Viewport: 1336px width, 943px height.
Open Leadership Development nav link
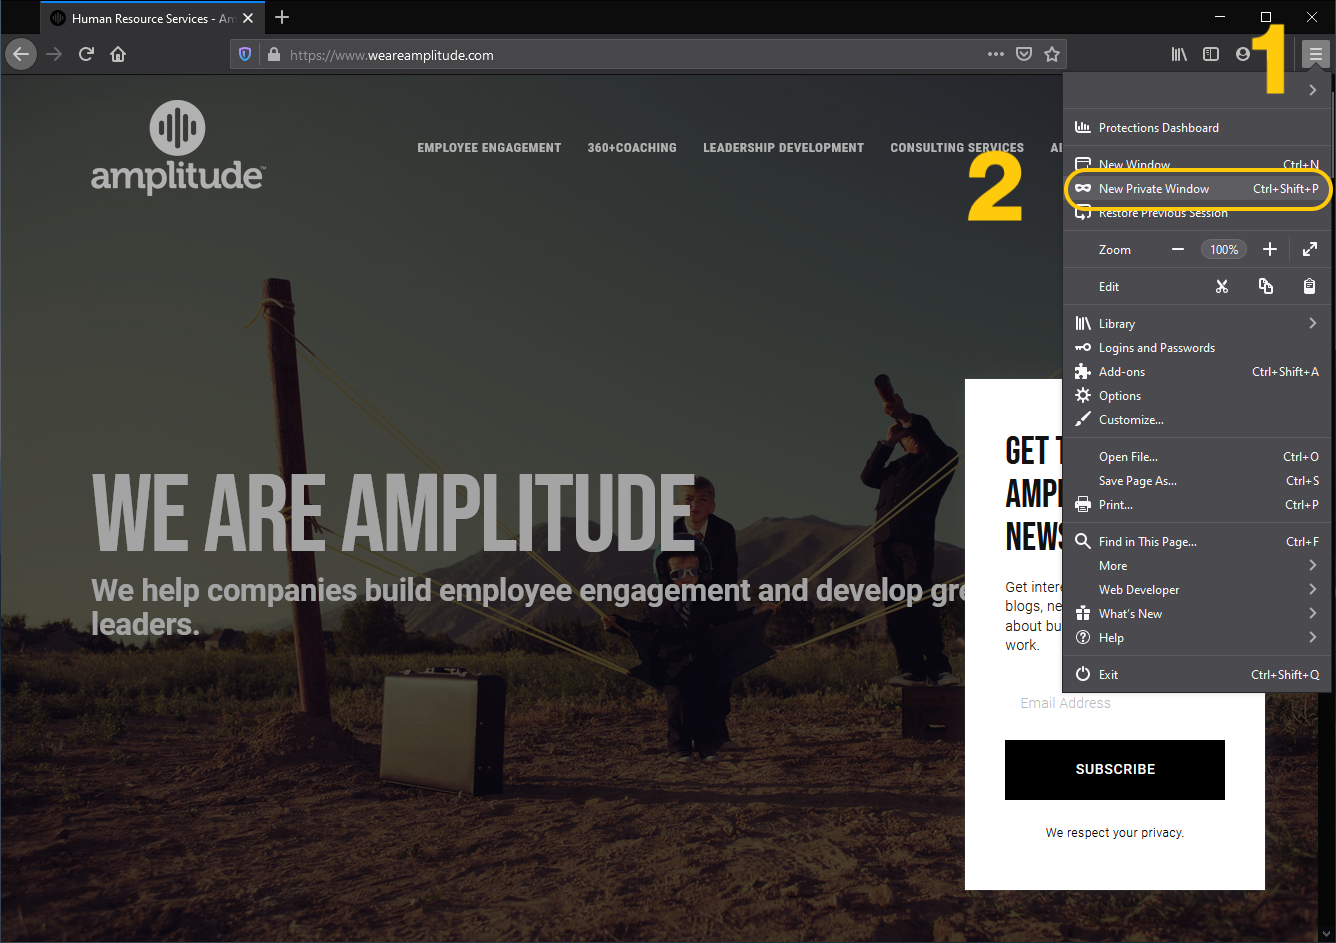[x=783, y=147]
